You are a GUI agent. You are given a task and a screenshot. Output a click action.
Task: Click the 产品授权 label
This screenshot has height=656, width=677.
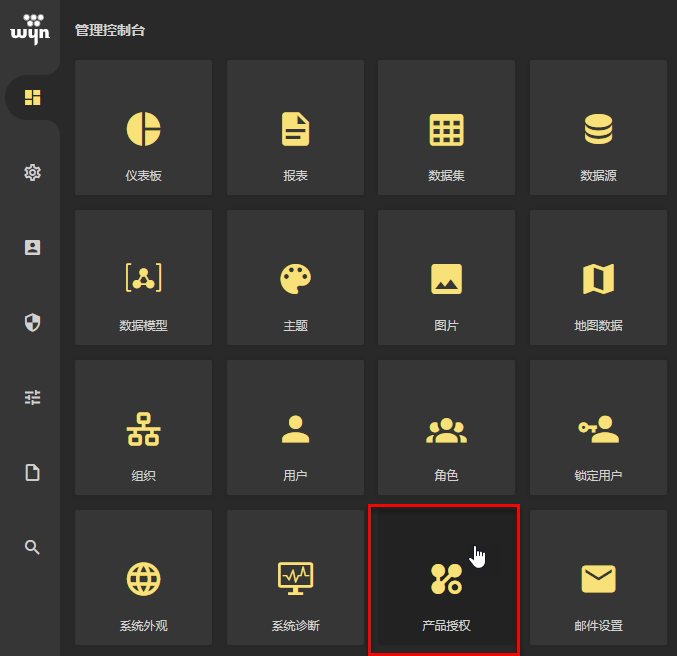click(446, 626)
